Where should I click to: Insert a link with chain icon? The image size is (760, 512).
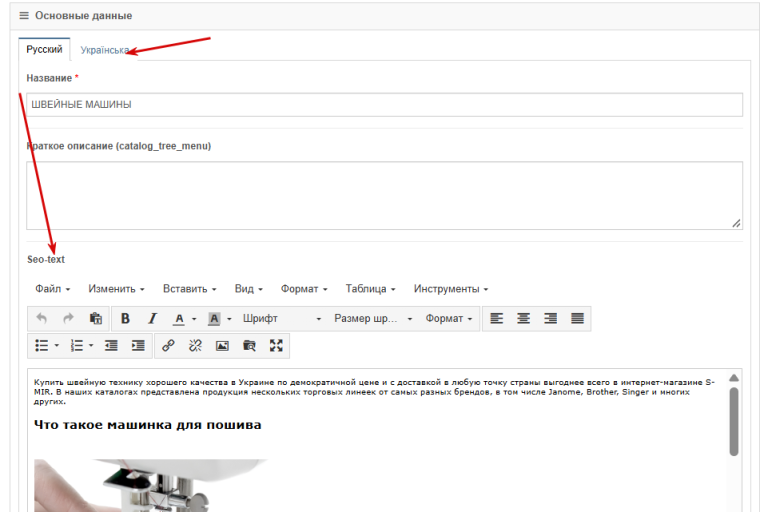pos(168,346)
